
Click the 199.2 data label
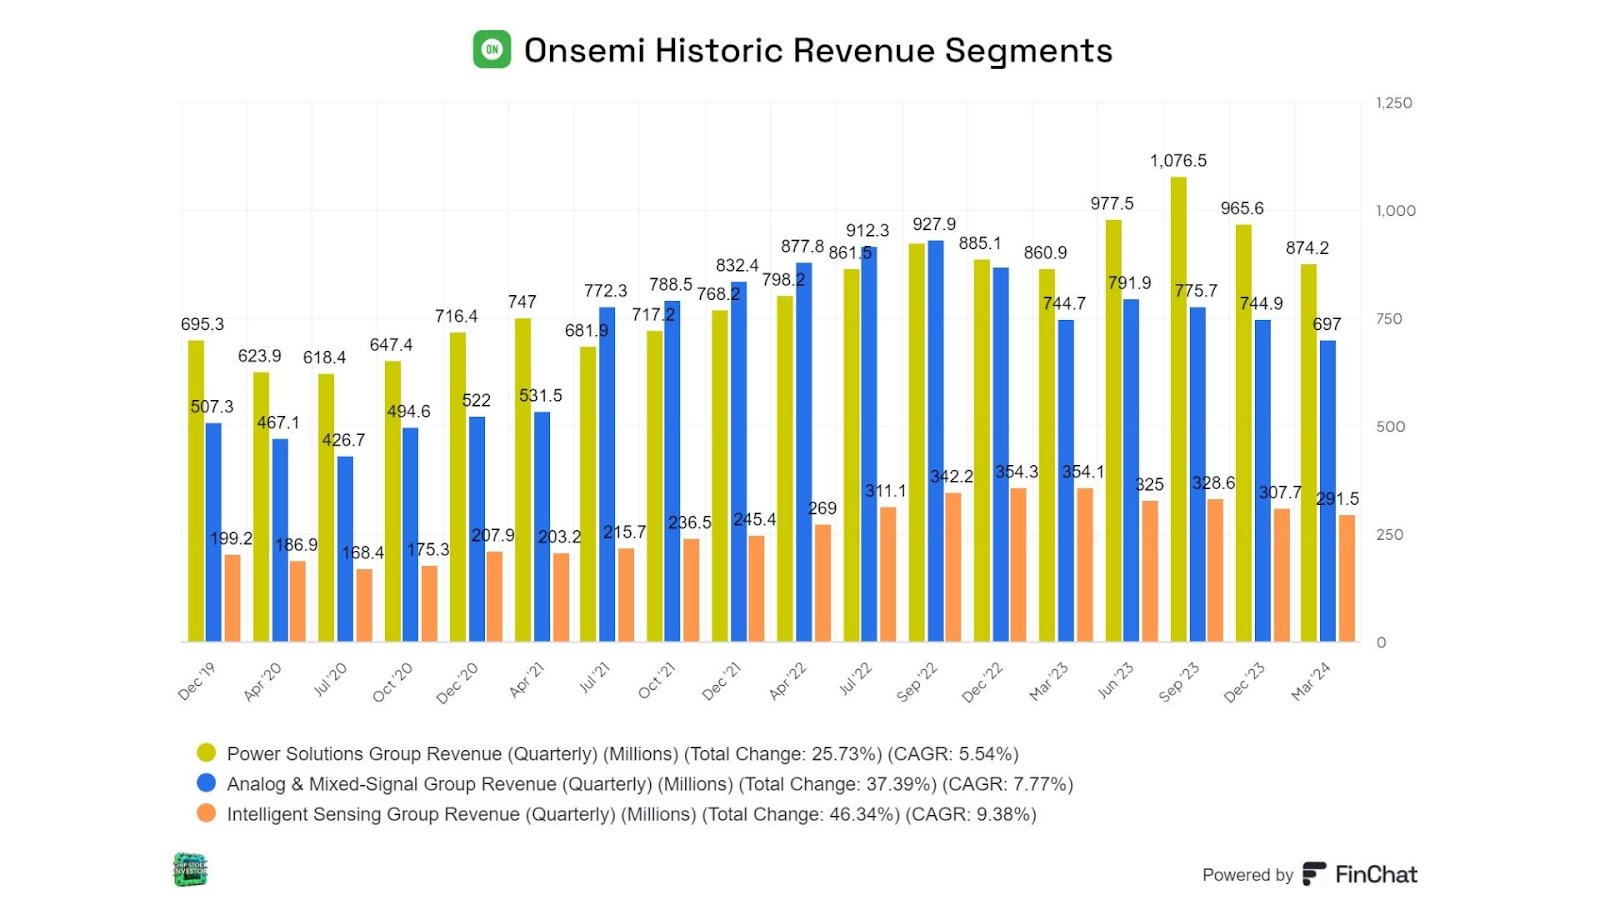(x=231, y=539)
